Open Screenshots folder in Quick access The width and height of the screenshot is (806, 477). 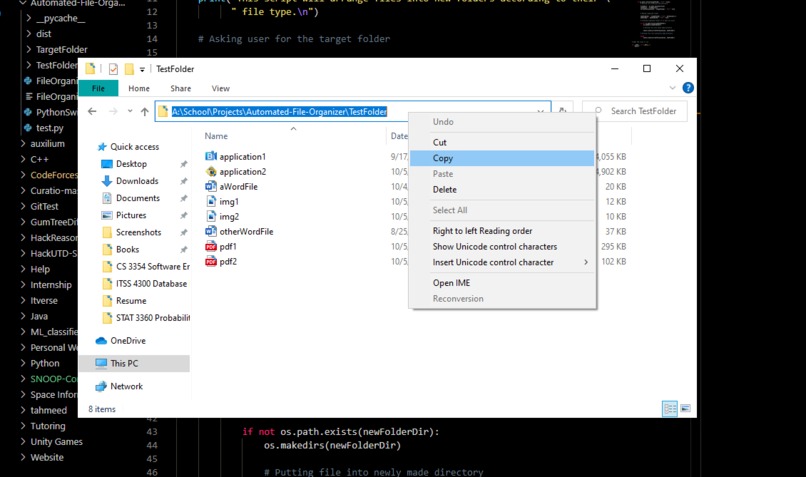[x=132, y=232]
